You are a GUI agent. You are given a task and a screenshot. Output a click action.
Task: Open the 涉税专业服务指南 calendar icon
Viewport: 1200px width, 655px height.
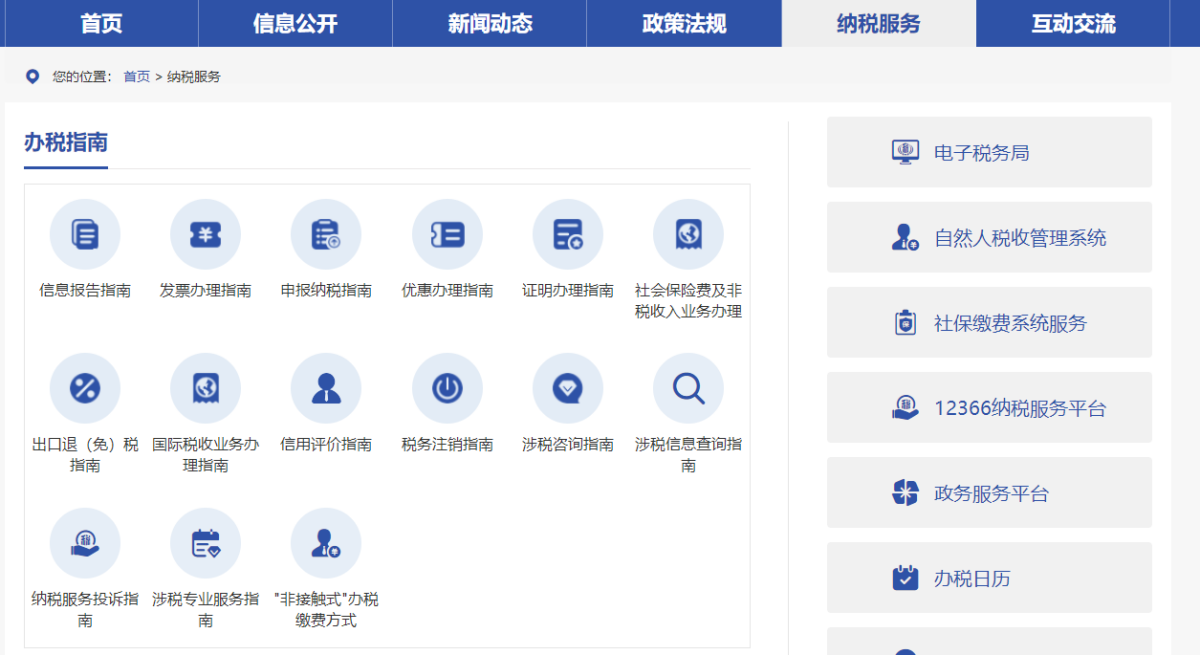[205, 543]
